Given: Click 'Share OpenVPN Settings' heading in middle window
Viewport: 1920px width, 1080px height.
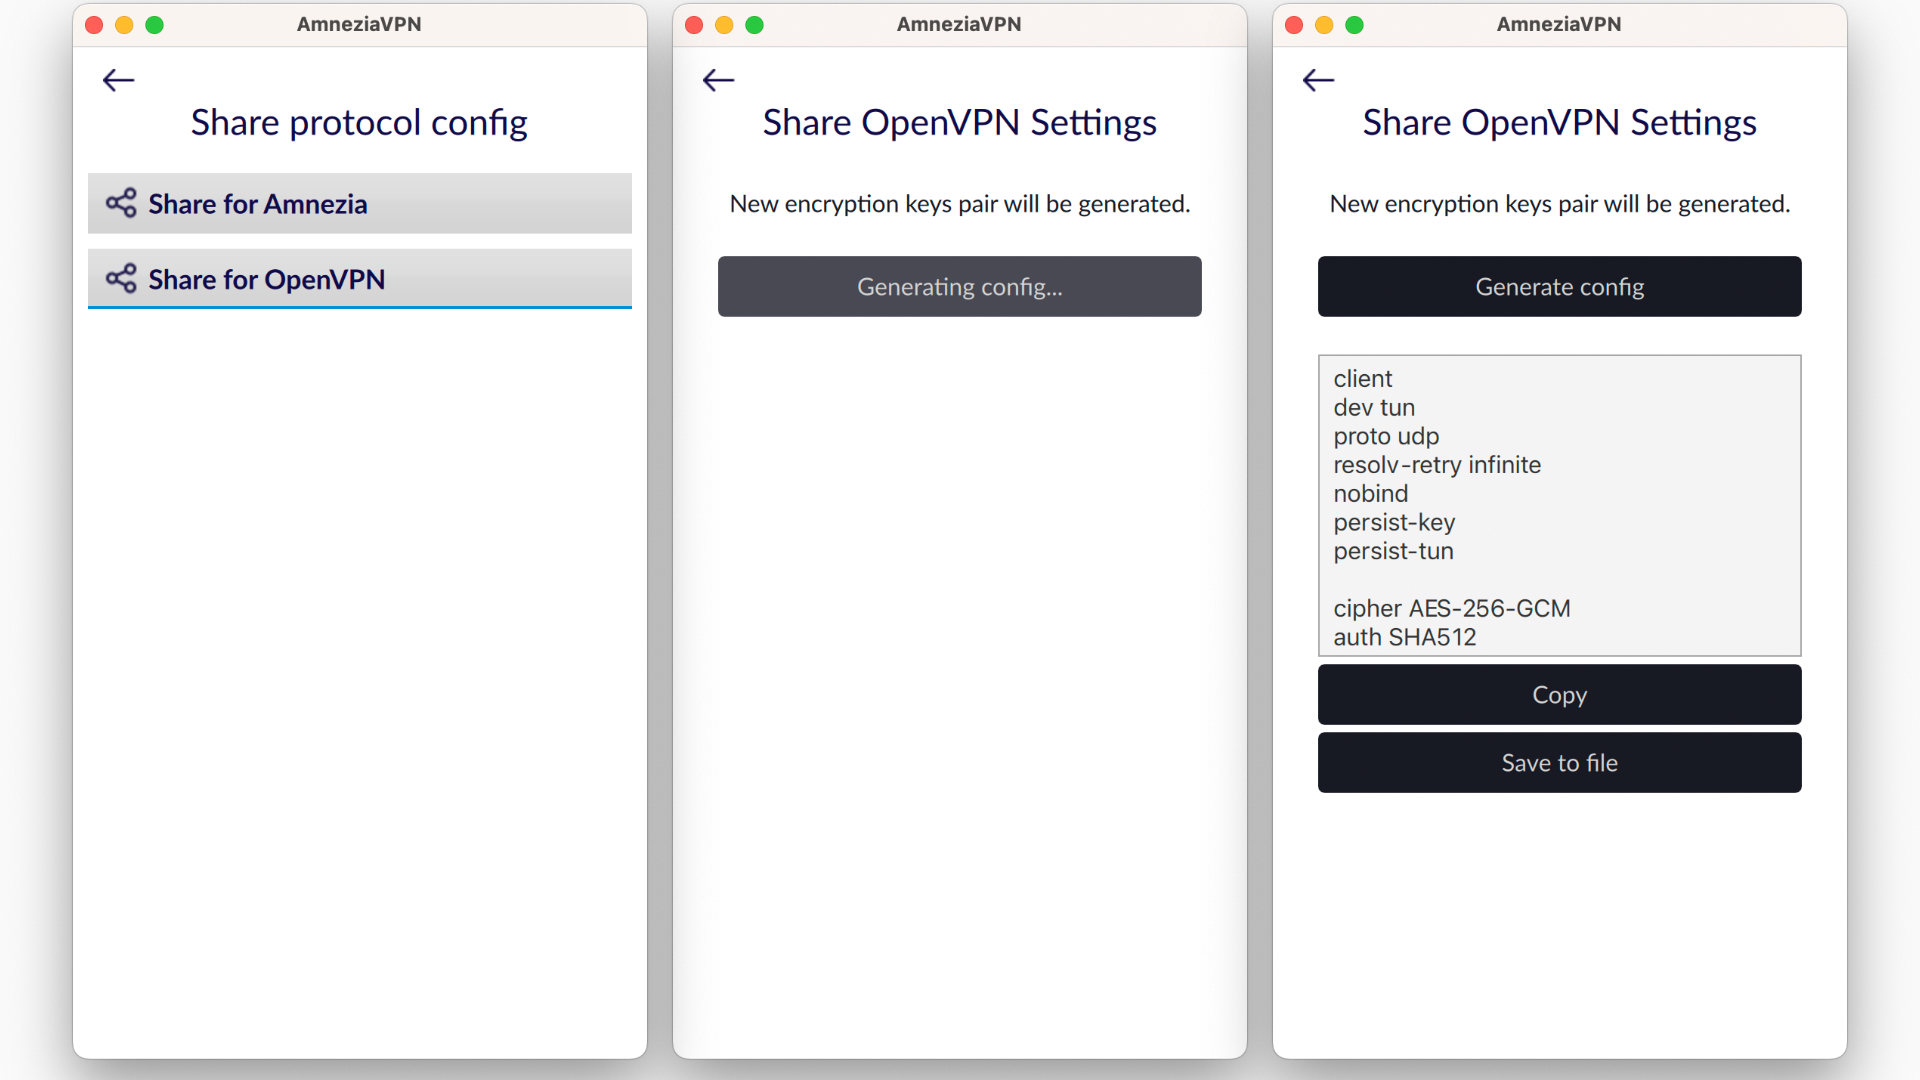Looking at the screenshot, I should (960, 123).
